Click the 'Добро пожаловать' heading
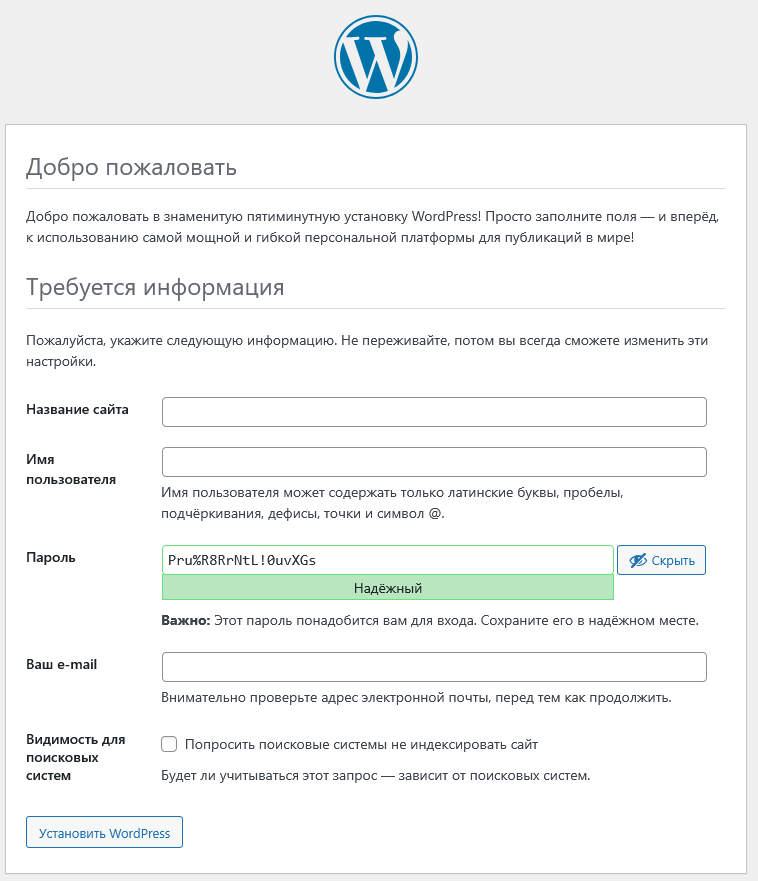This screenshot has width=758, height=881. [x=131, y=167]
